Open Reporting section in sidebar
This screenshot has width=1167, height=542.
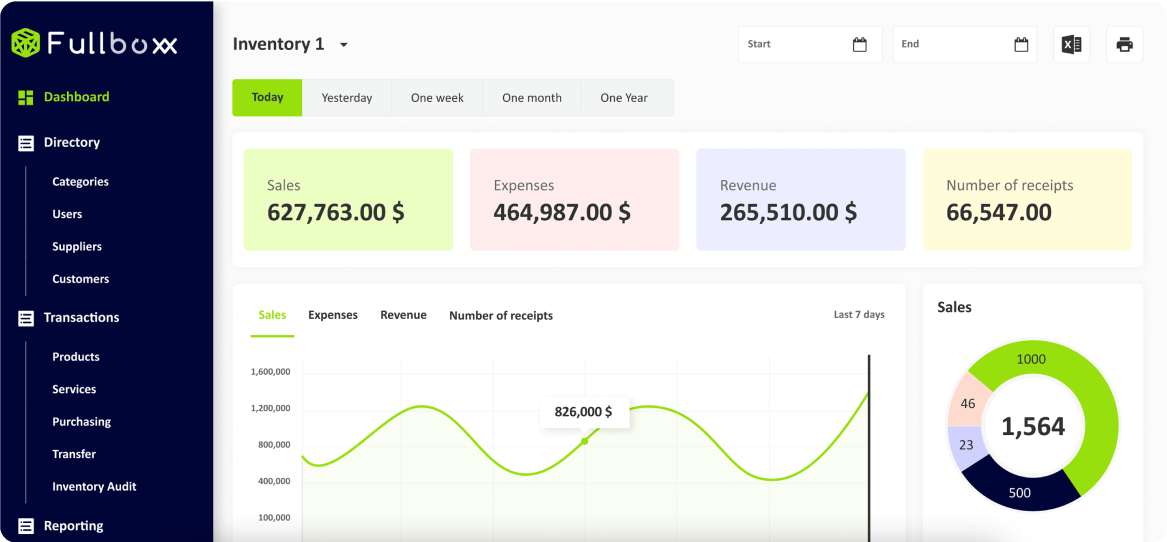pos(74,526)
